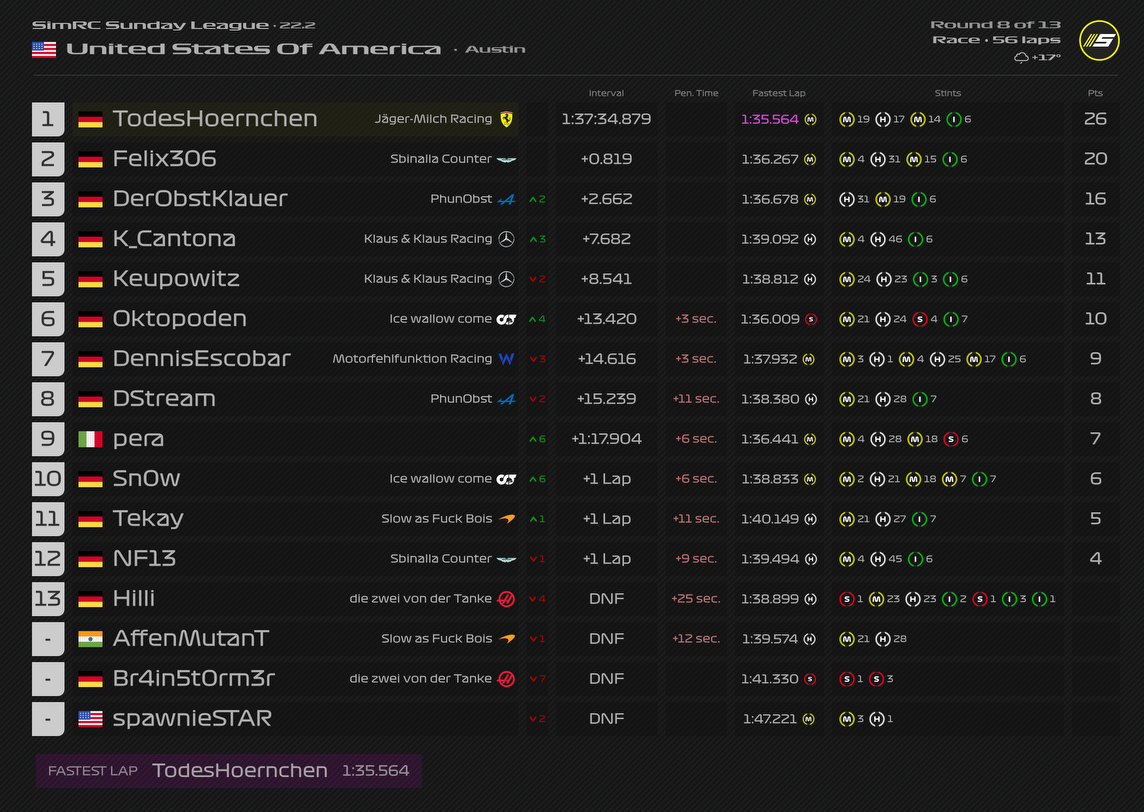Click the Ferrari logo beside Jäger-Milch Racing

pos(509,119)
